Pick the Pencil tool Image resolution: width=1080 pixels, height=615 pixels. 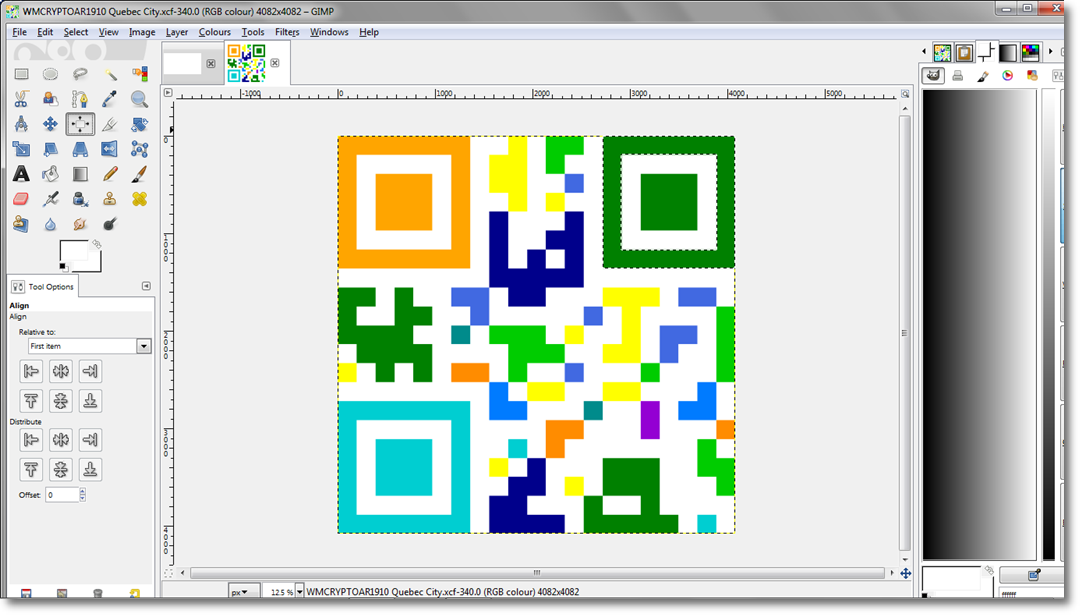coord(110,174)
